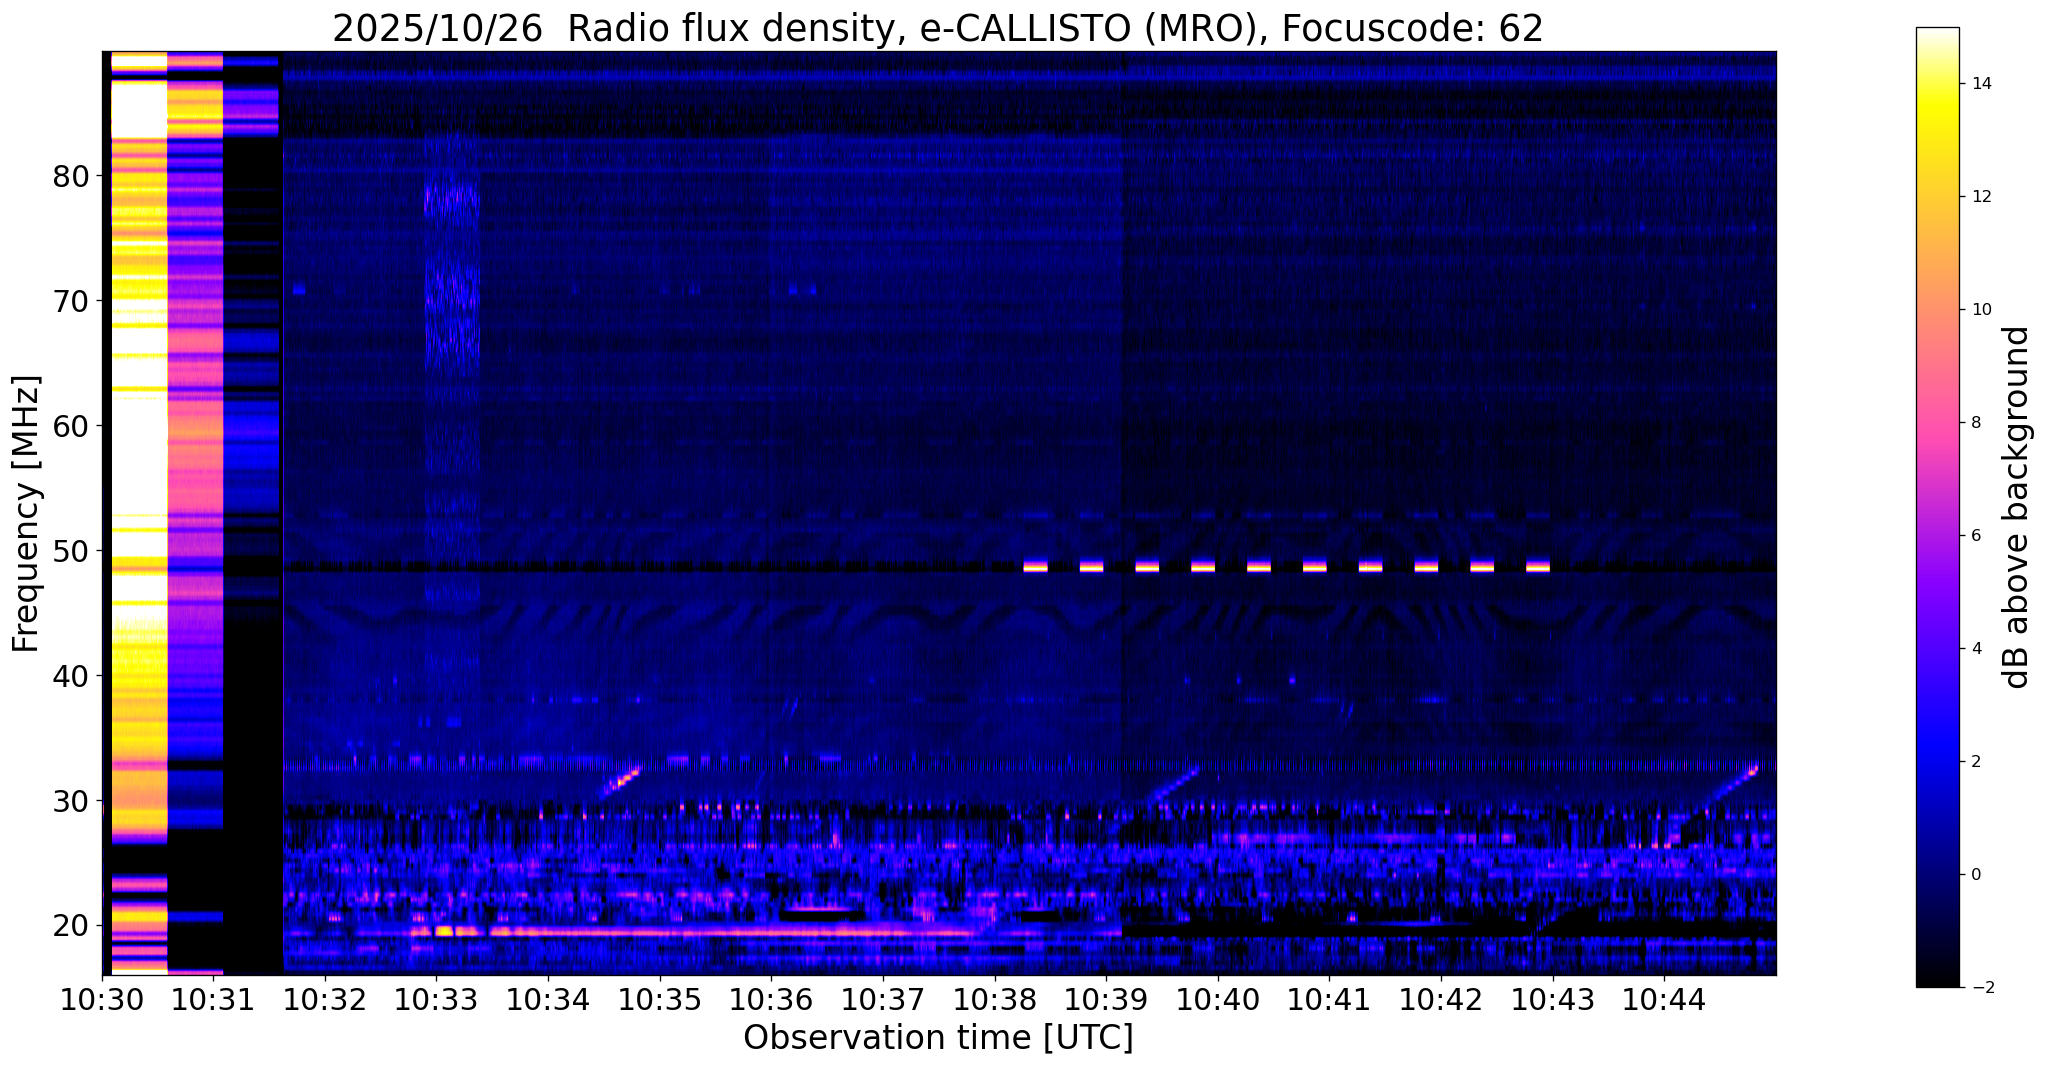
Task: Click the plot title mentioning e-CALLISTO (MRO)
Action: [937, 29]
